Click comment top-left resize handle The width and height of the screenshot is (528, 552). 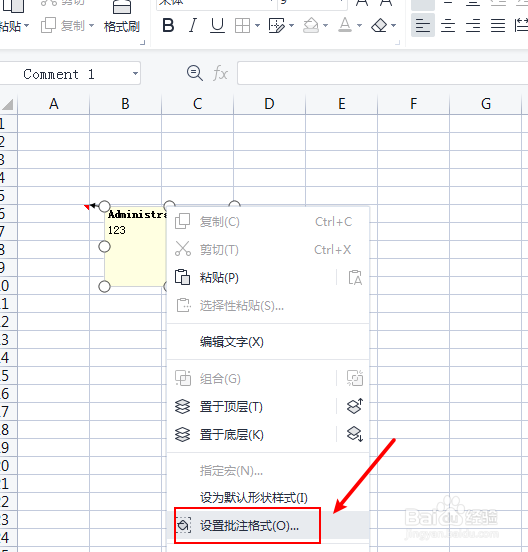coord(104,207)
